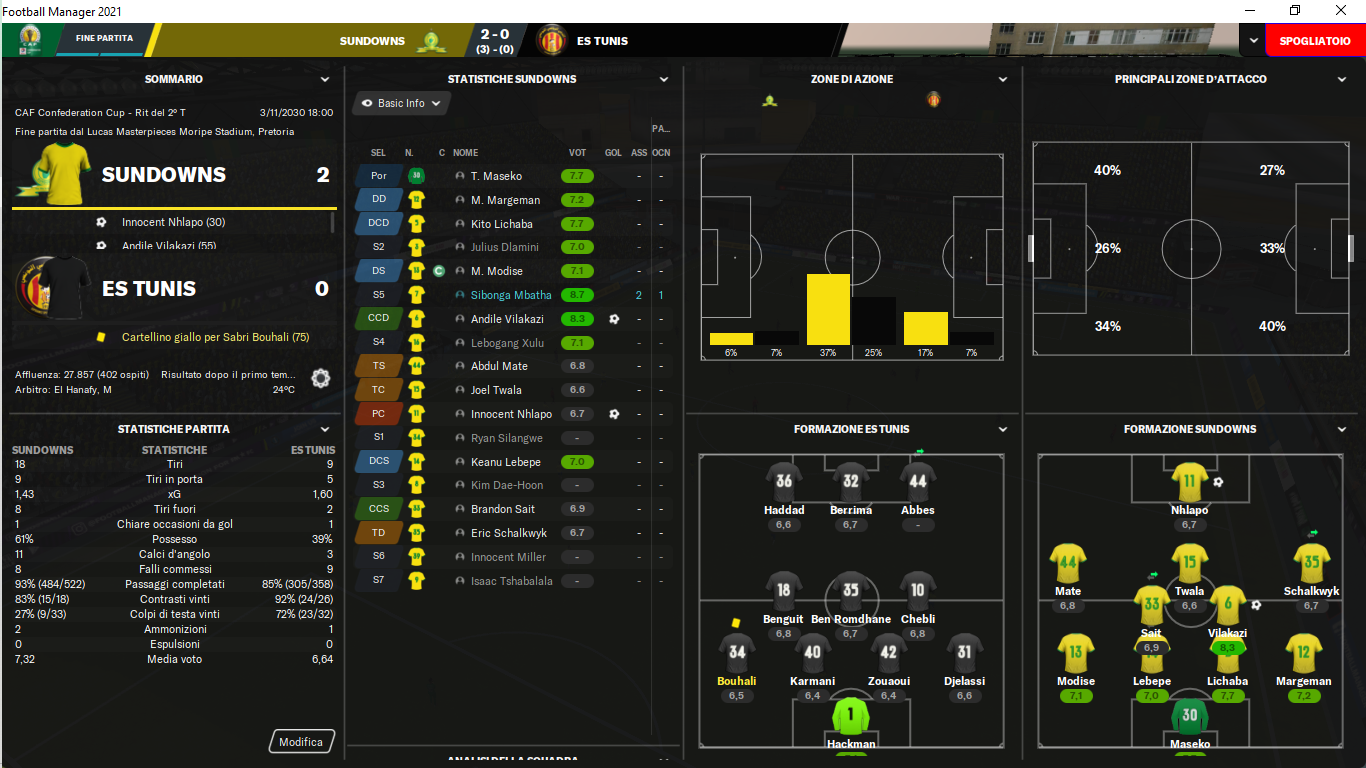This screenshot has width=1366, height=768.
Task: Open Keanu Lebepe's player link
Action: pyautogui.click(x=506, y=462)
